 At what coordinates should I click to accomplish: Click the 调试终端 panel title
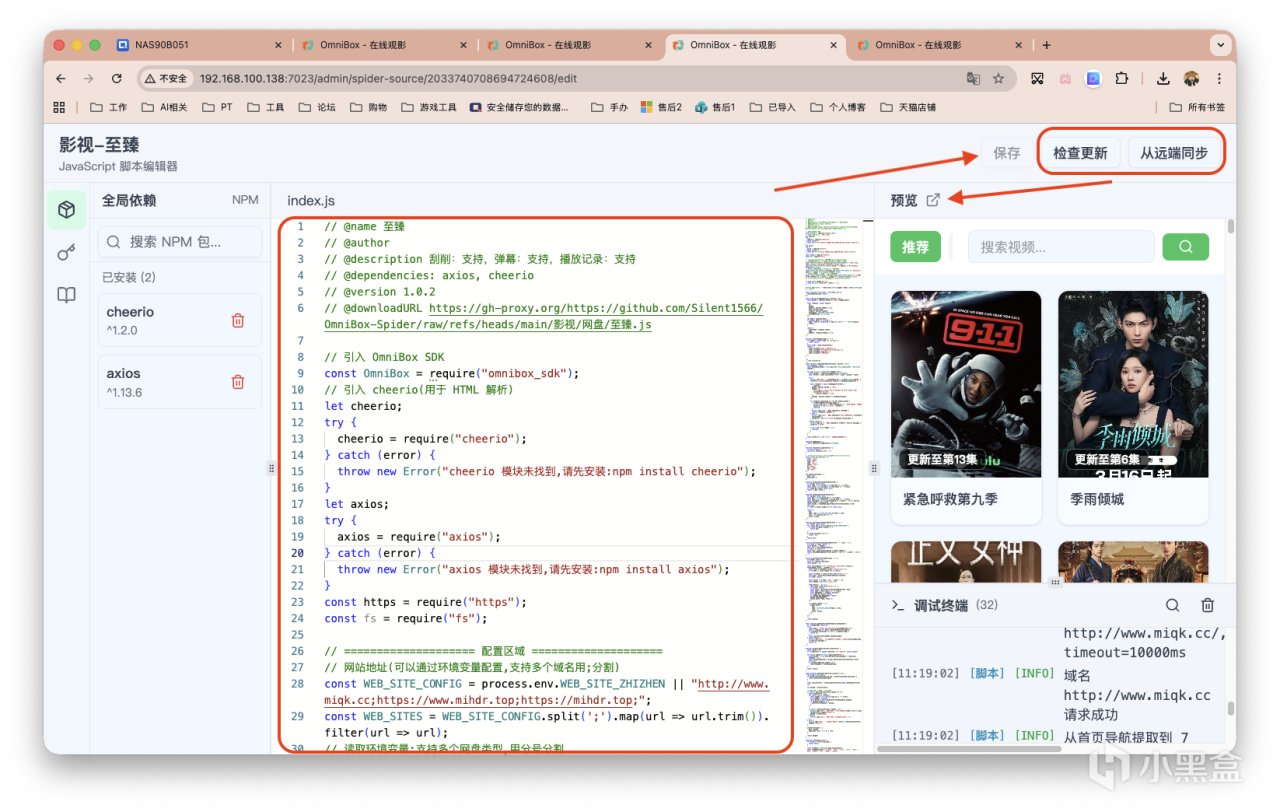tap(941, 605)
